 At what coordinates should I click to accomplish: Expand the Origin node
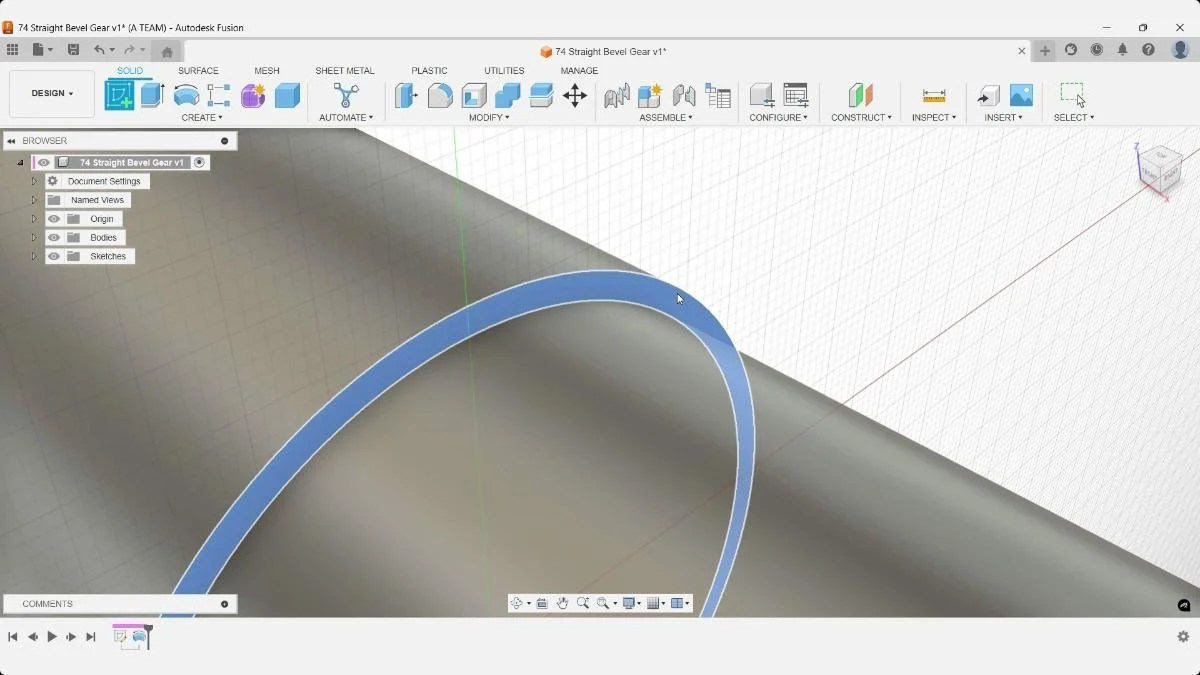pos(34,219)
